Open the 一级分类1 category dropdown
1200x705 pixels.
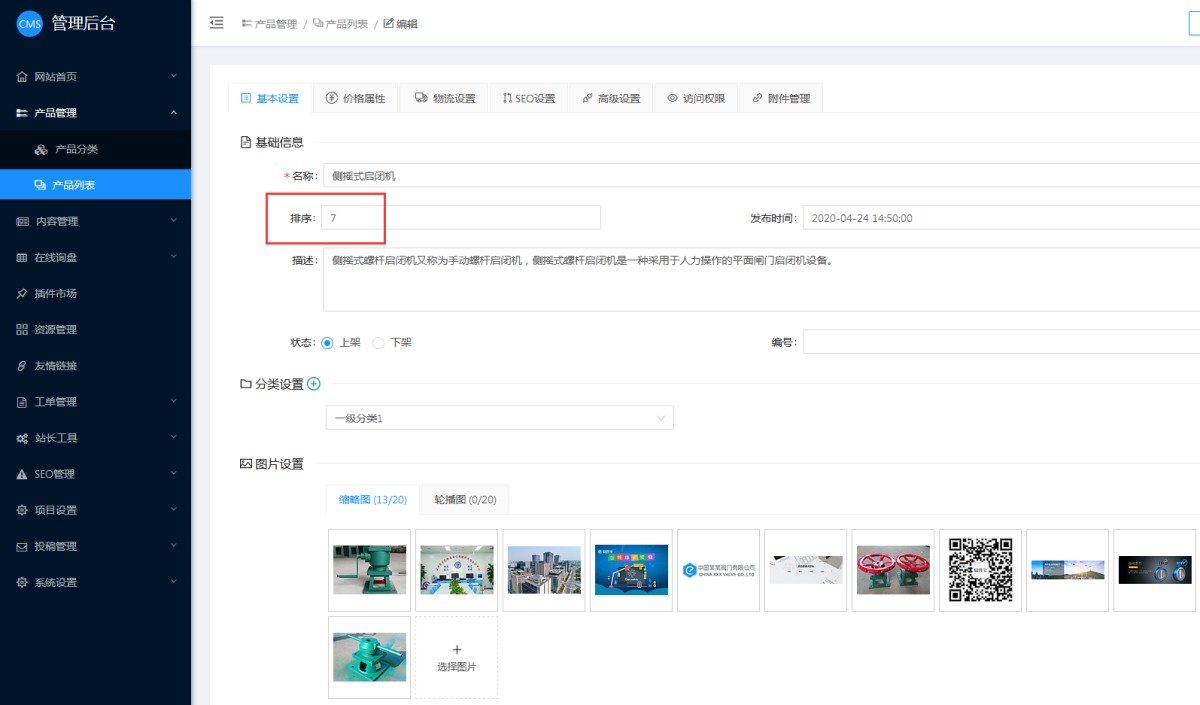tap(499, 418)
